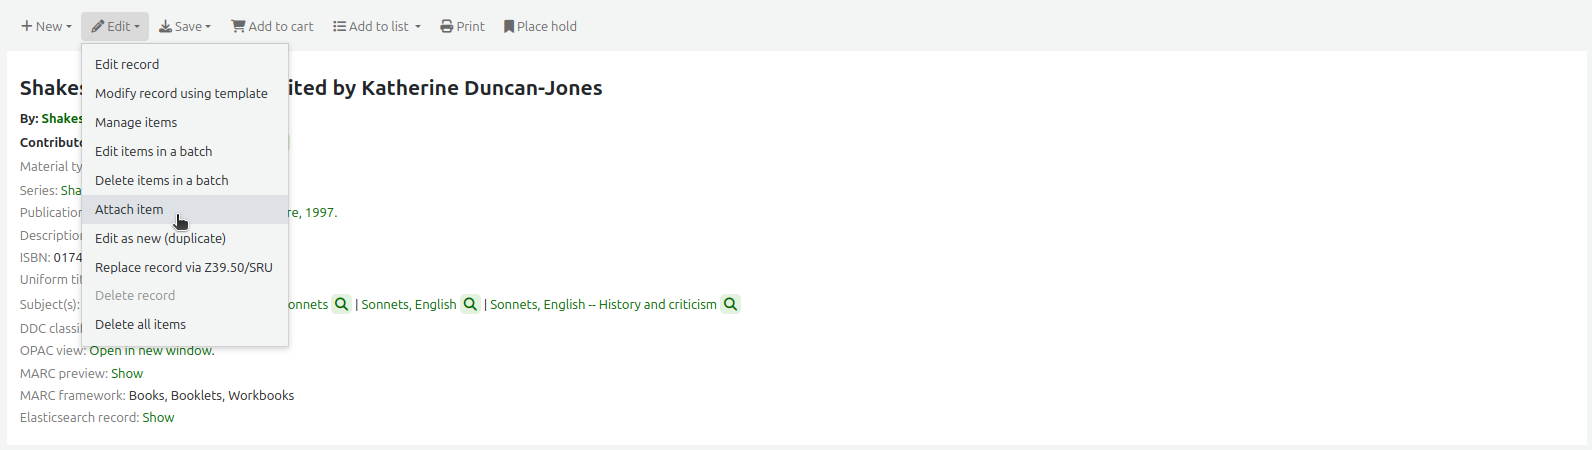The height and width of the screenshot is (450, 1592).
Task: Choose Attach item menu entry
Action: tap(129, 209)
